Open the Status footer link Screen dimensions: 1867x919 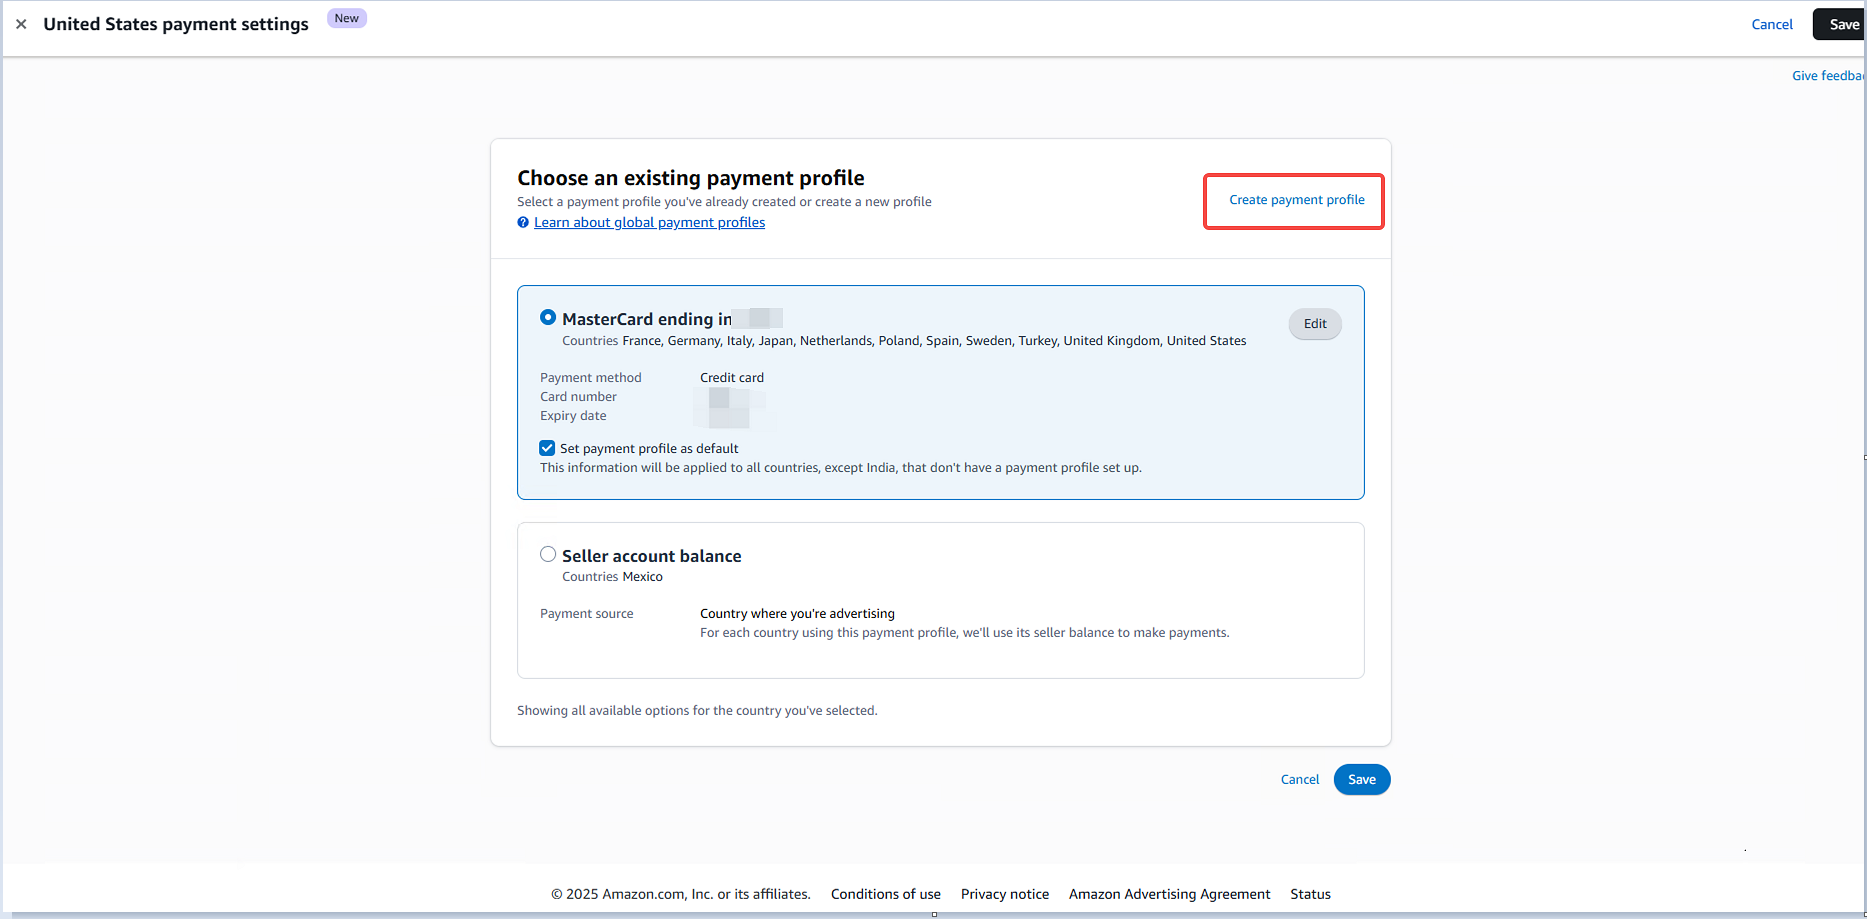tap(1310, 894)
